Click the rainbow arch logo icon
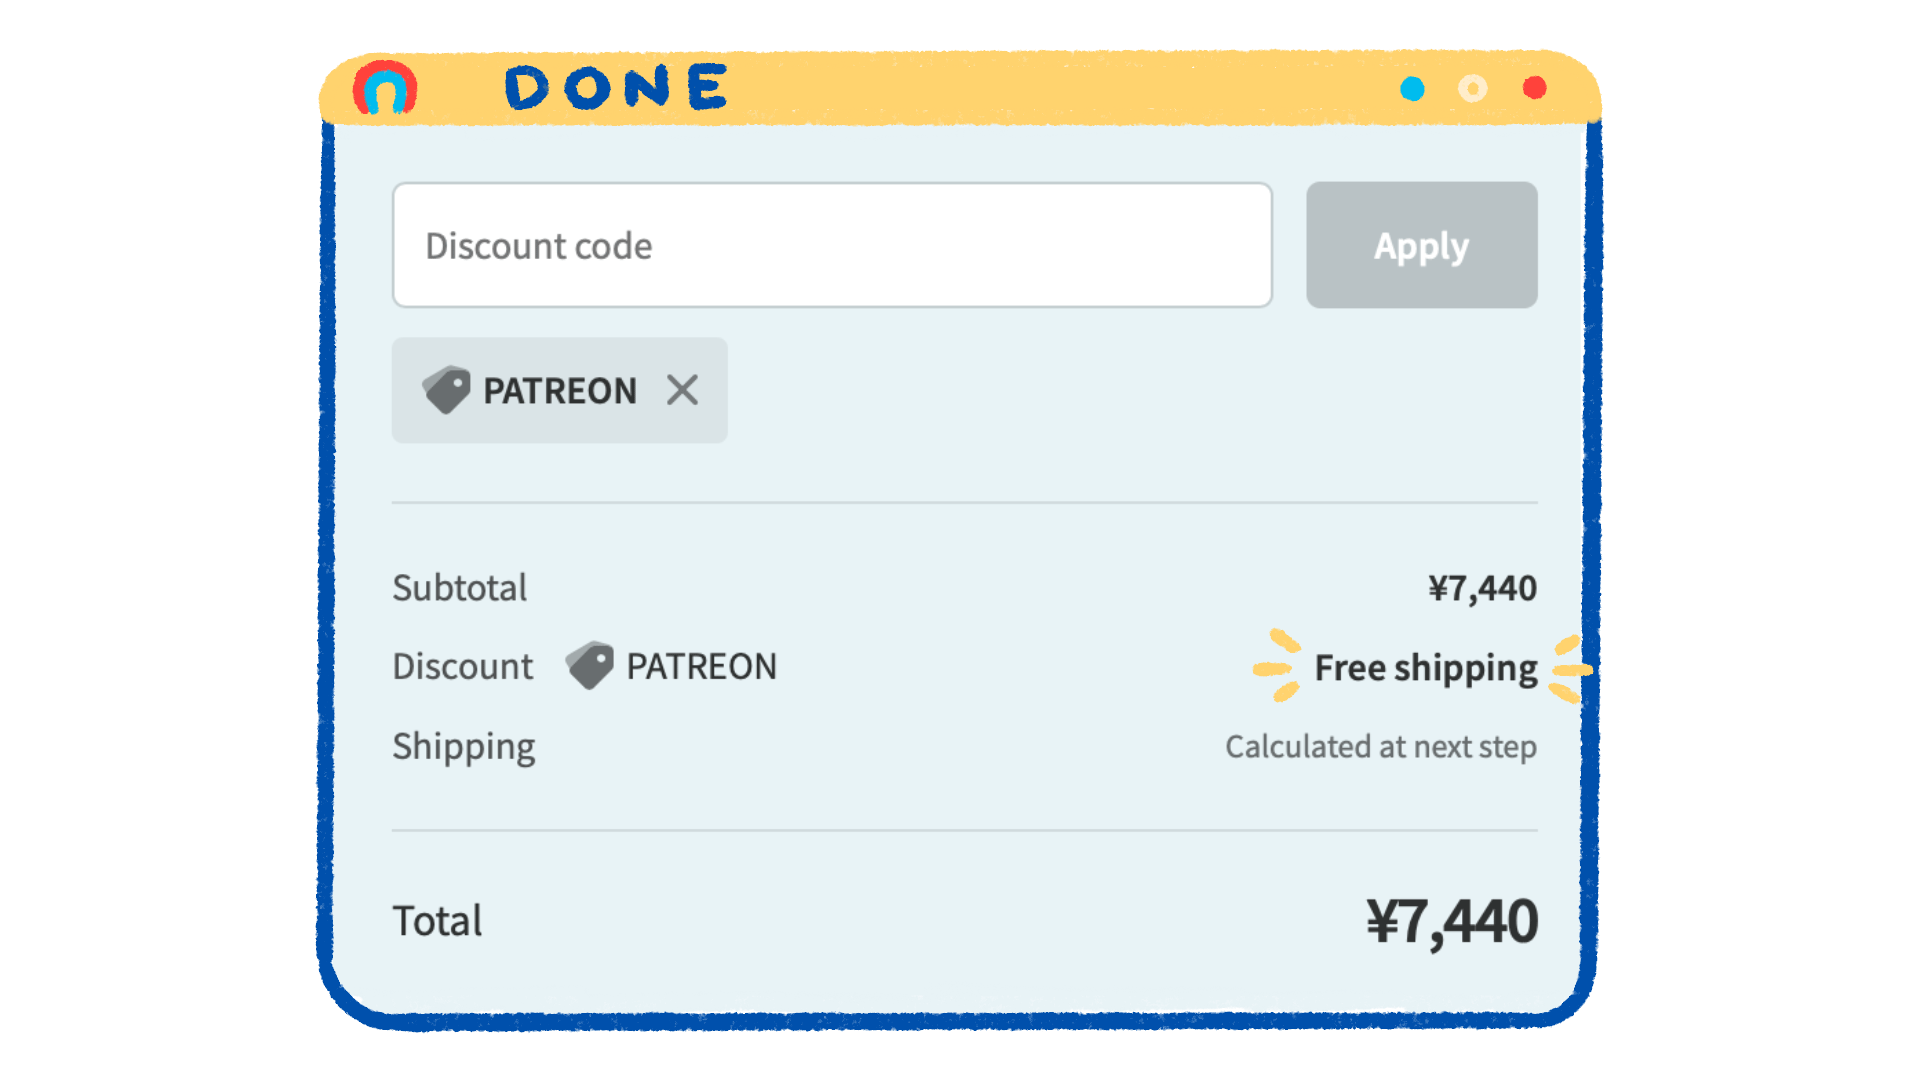Viewport: 1920px width, 1080px height. click(385, 88)
